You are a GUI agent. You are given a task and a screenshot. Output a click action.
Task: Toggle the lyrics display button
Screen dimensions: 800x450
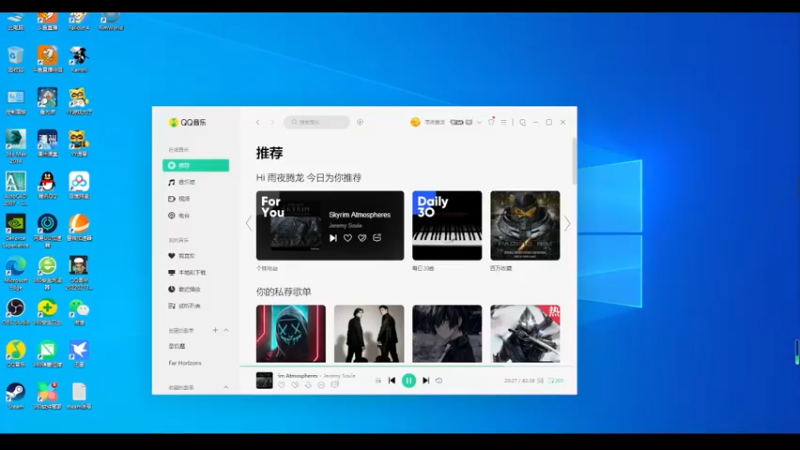540,381
